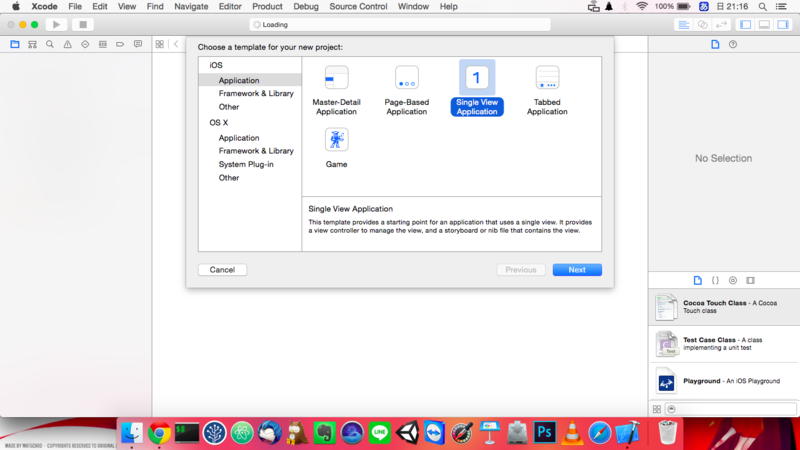800x450 pixels.
Task: Select Playground item in library
Action: coord(724,381)
